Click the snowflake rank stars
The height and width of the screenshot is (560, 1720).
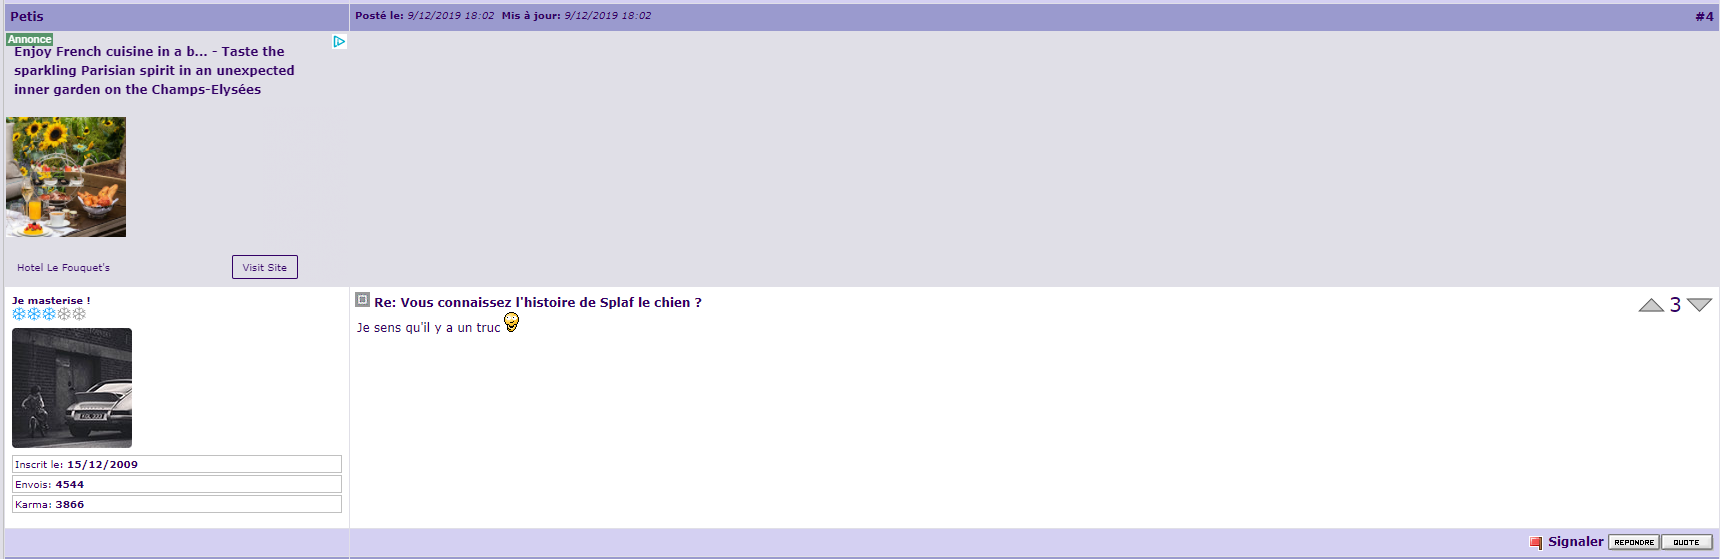coord(49,314)
